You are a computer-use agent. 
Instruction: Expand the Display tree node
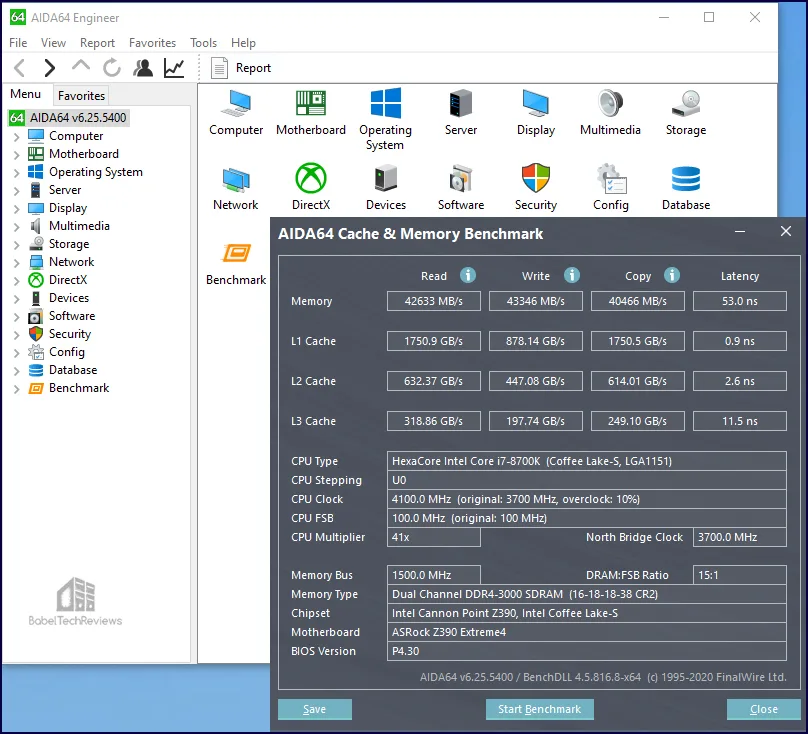tap(16, 209)
